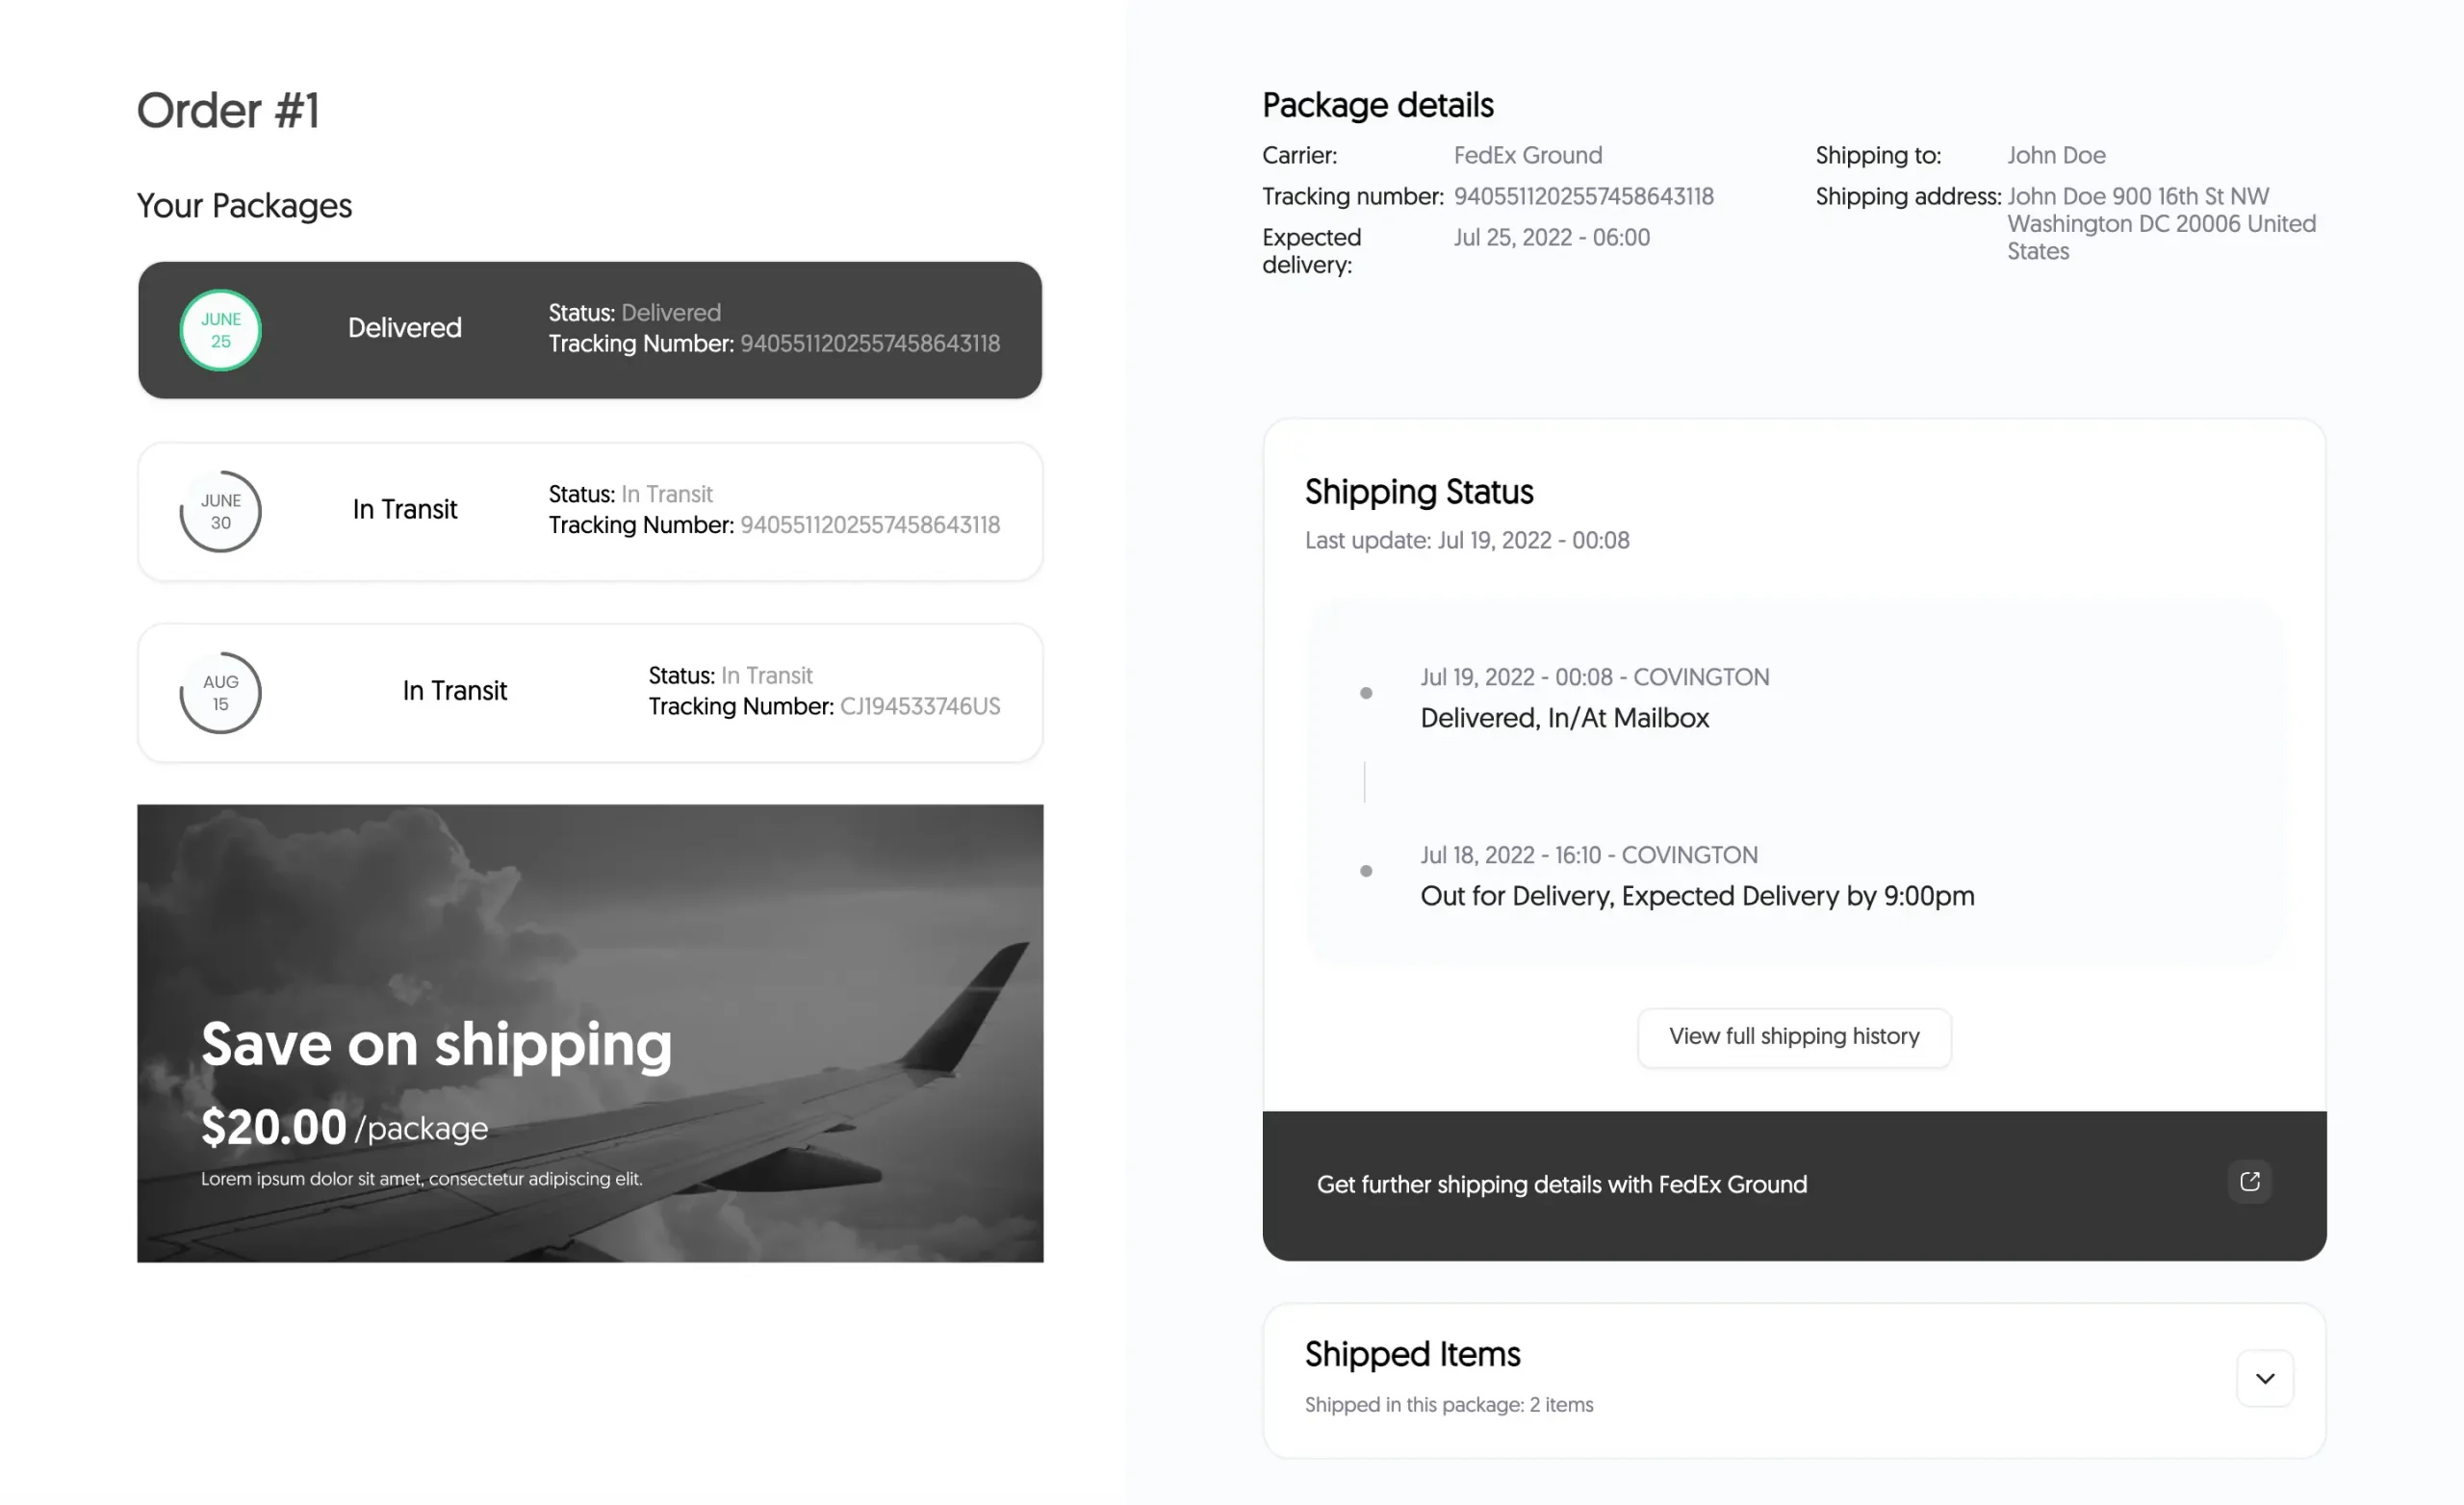The width and height of the screenshot is (2464, 1505).
Task: Click the AUG 15 date circle badge
Action: pyautogui.click(x=220, y=693)
